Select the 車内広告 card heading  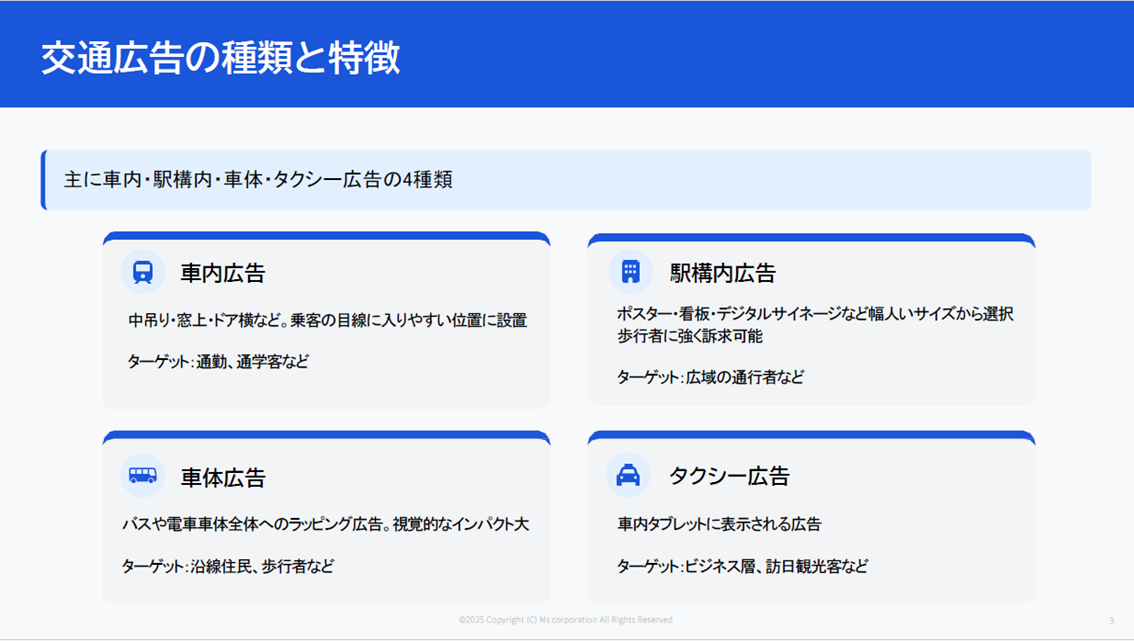(222, 273)
